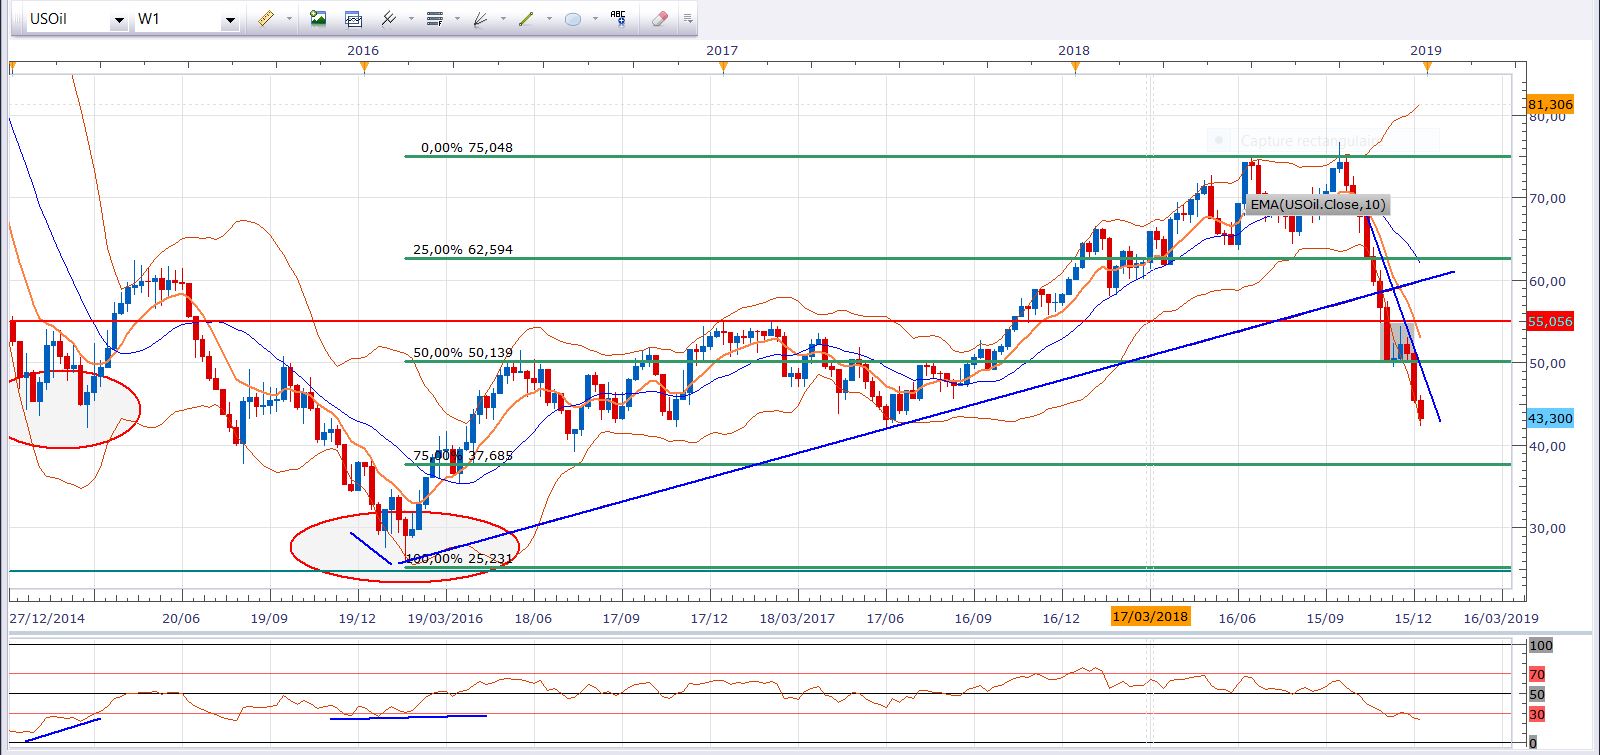Screen dimensions: 1600x755
Task: Click the insert image icon
Action: pos(318,19)
